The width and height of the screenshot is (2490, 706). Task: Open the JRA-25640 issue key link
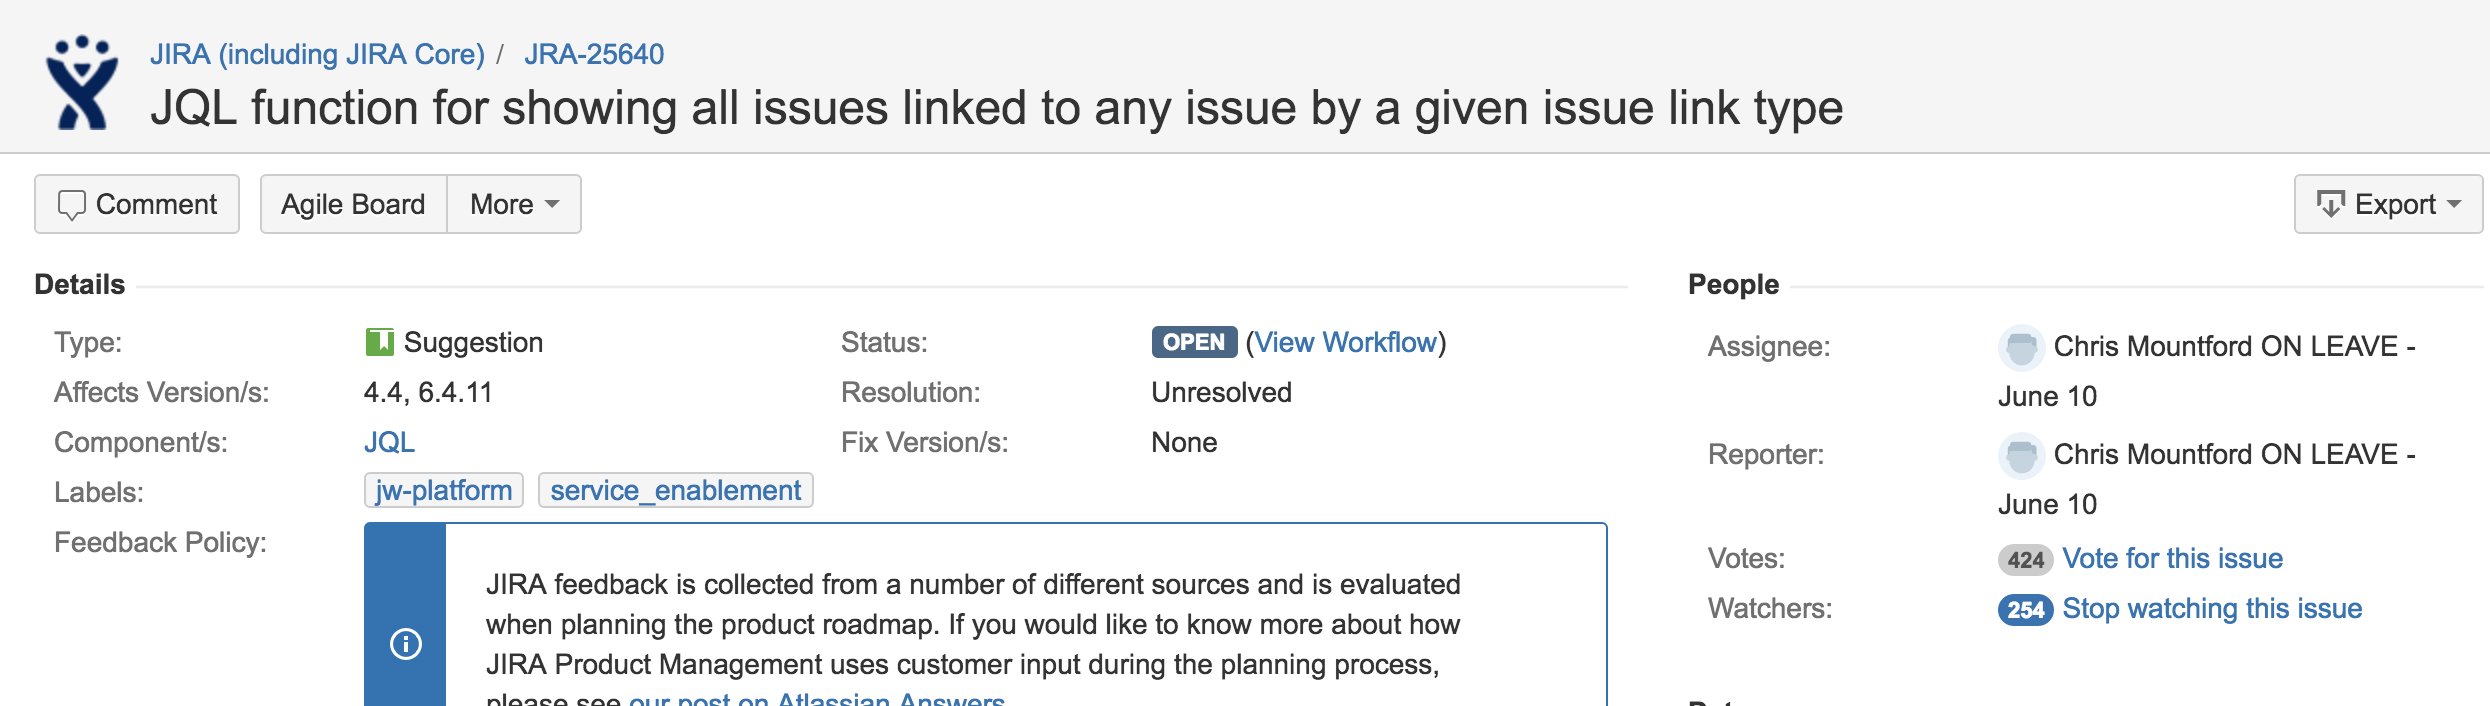click(x=594, y=54)
